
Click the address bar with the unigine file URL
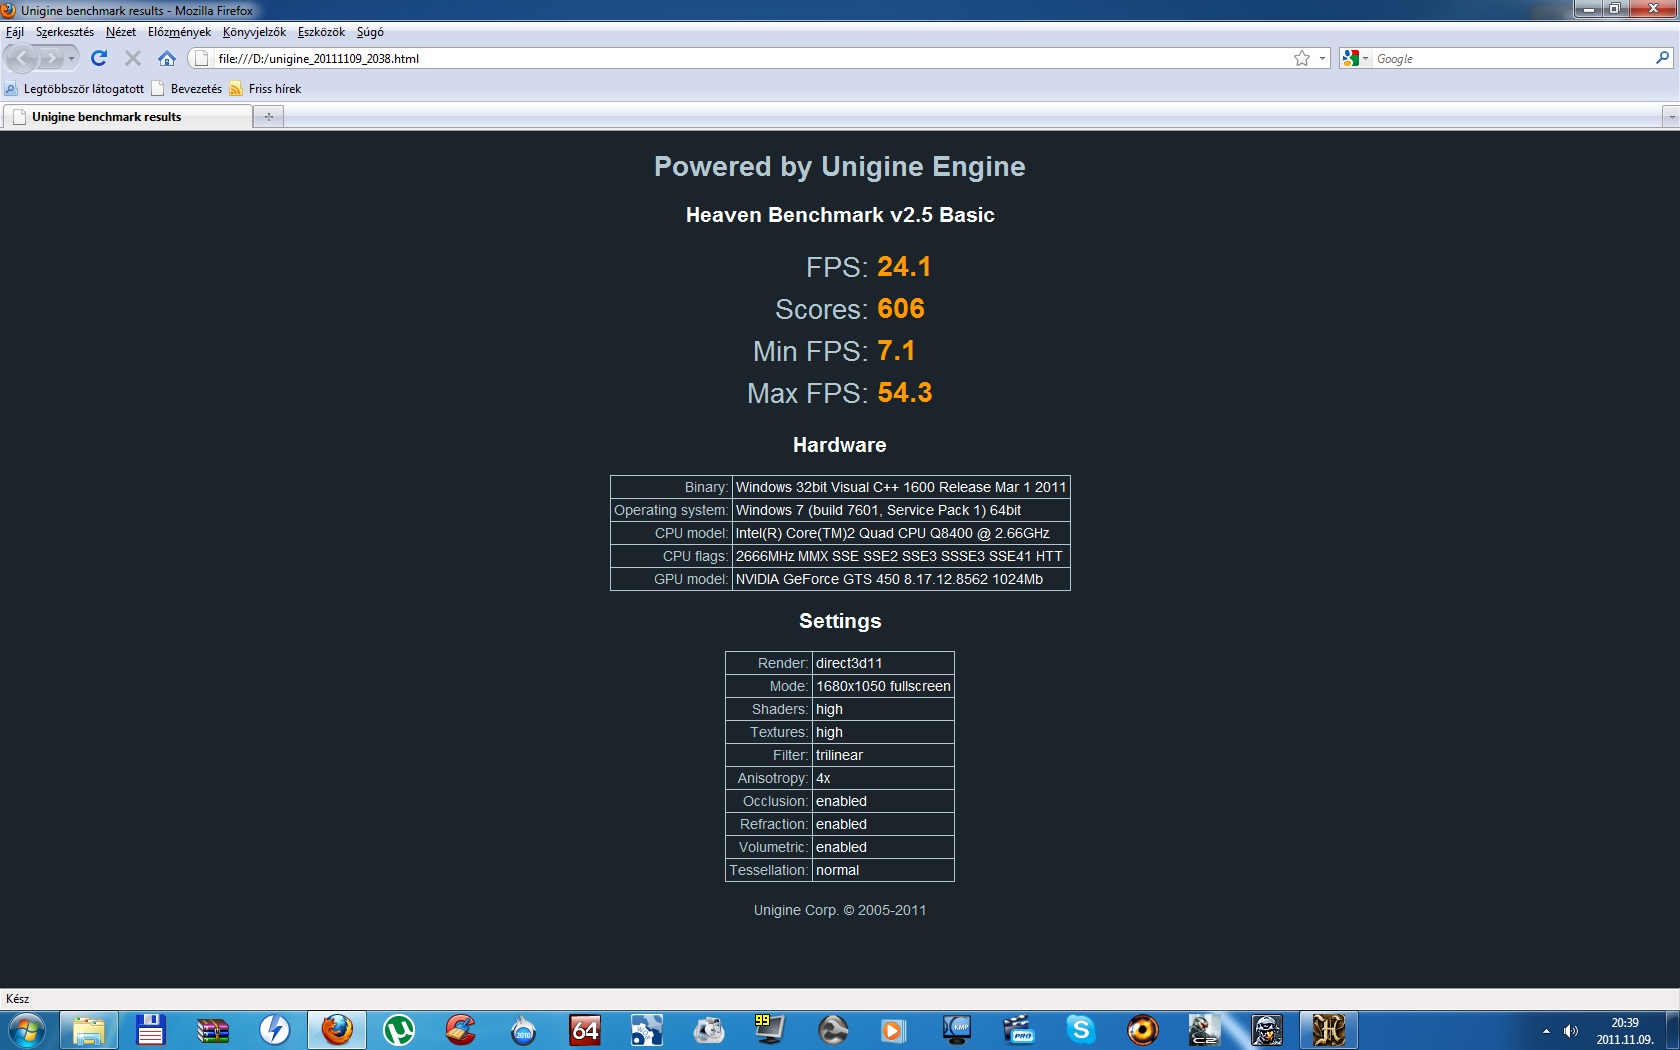pos(750,58)
